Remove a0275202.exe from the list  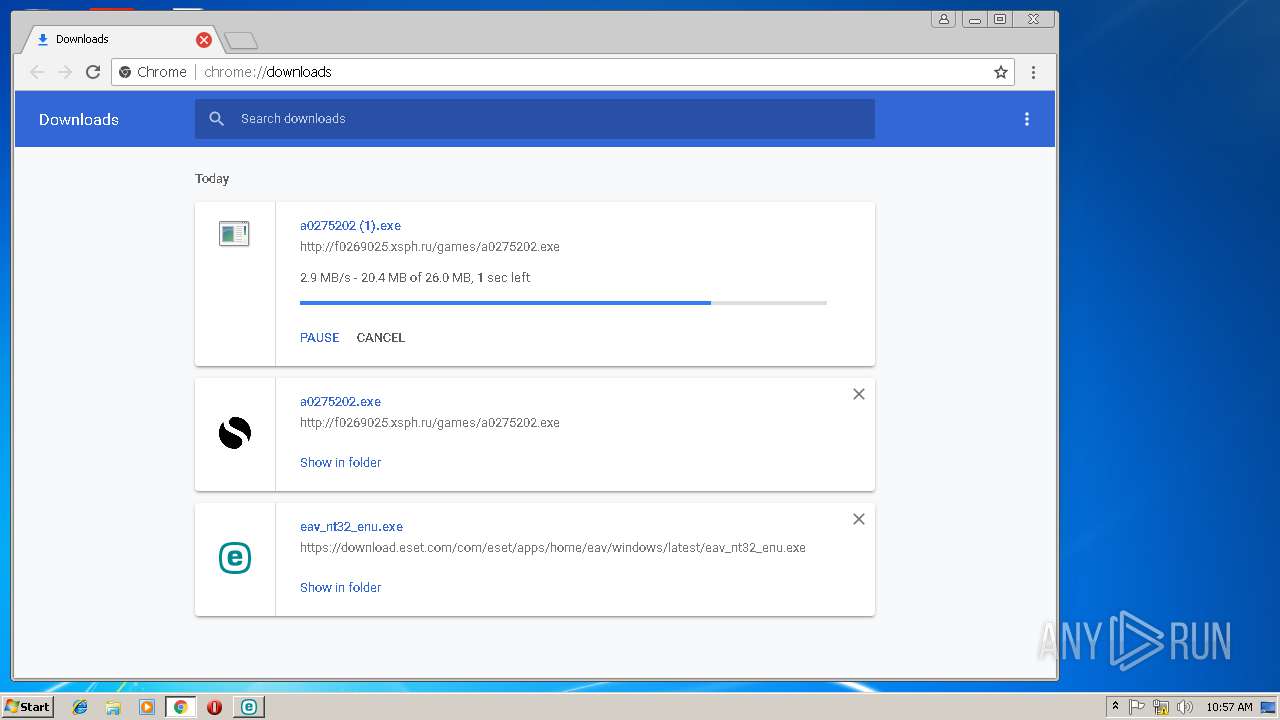click(858, 394)
